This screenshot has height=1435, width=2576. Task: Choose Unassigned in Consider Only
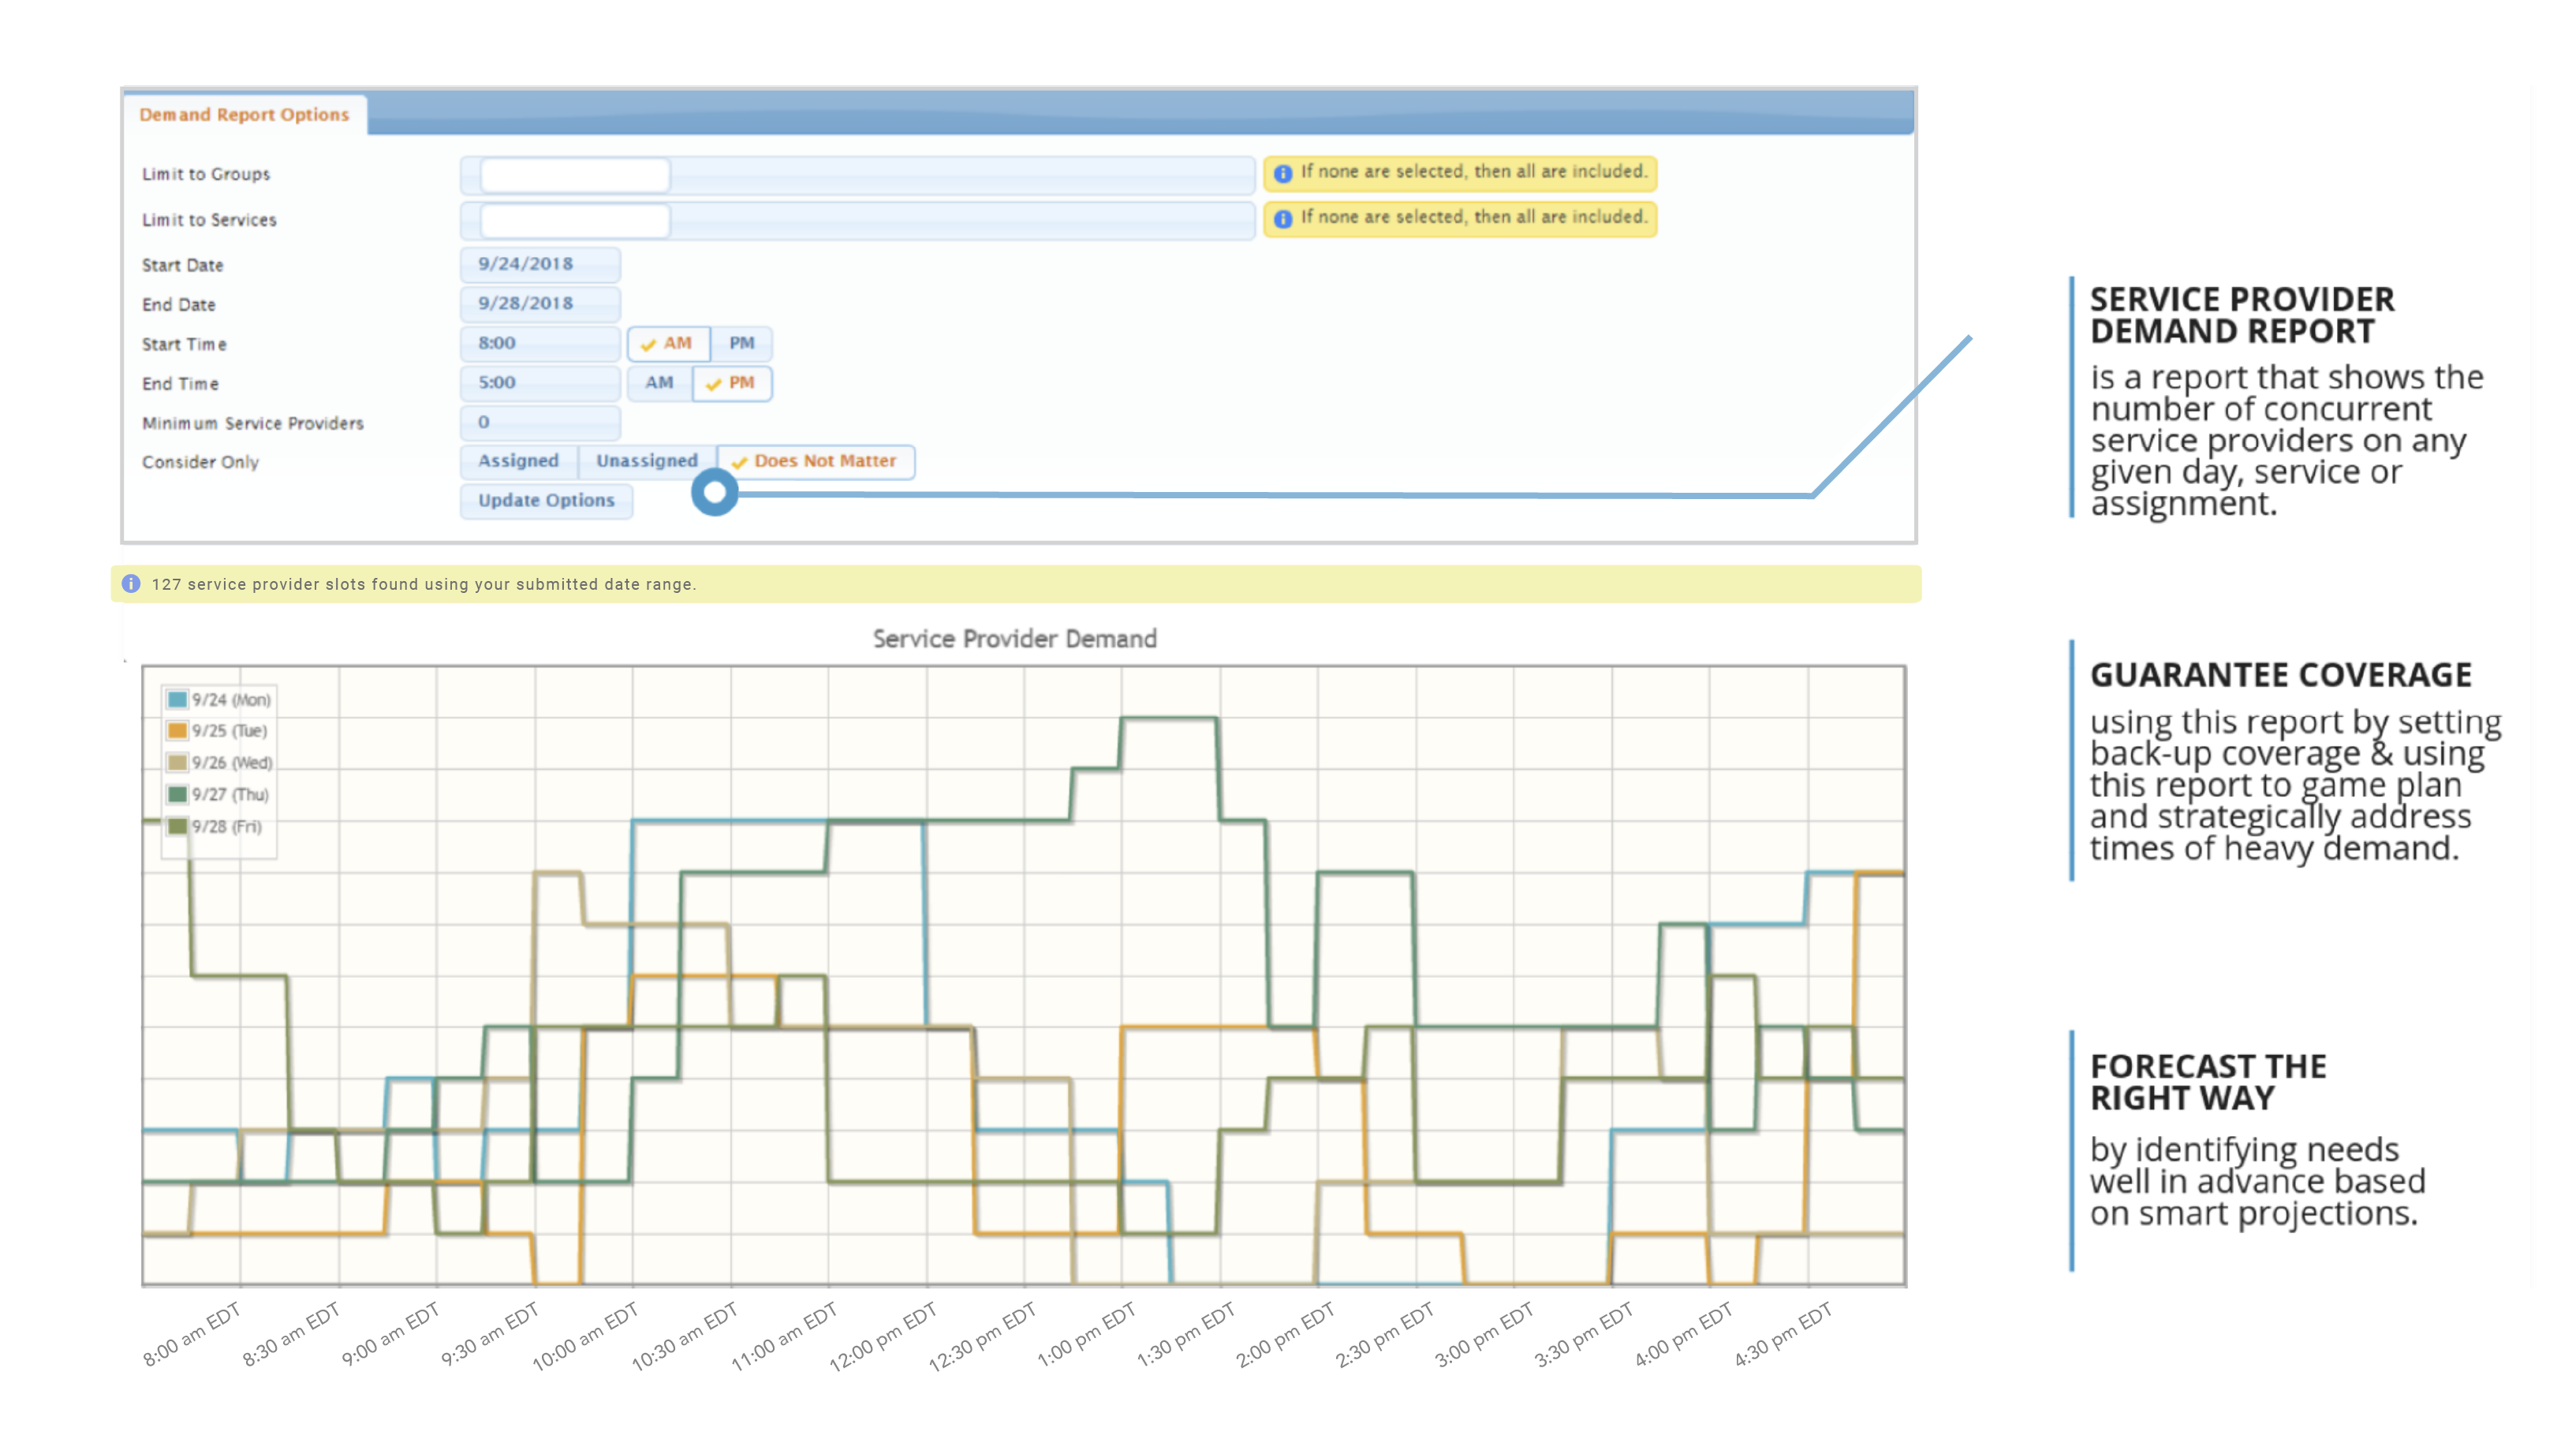click(x=647, y=461)
